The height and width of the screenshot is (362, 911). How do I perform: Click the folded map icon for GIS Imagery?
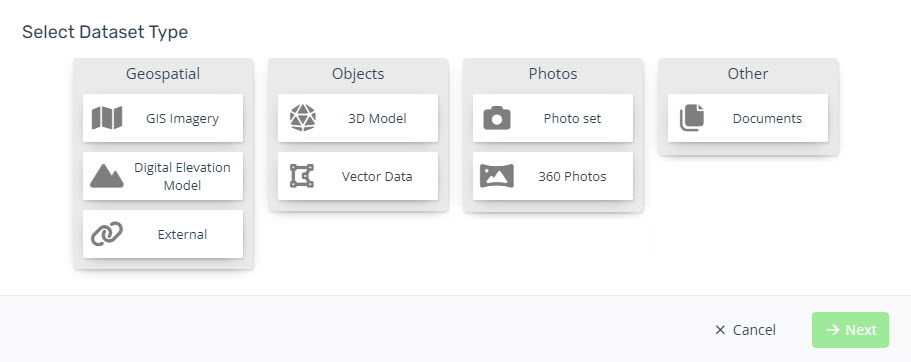(x=107, y=118)
